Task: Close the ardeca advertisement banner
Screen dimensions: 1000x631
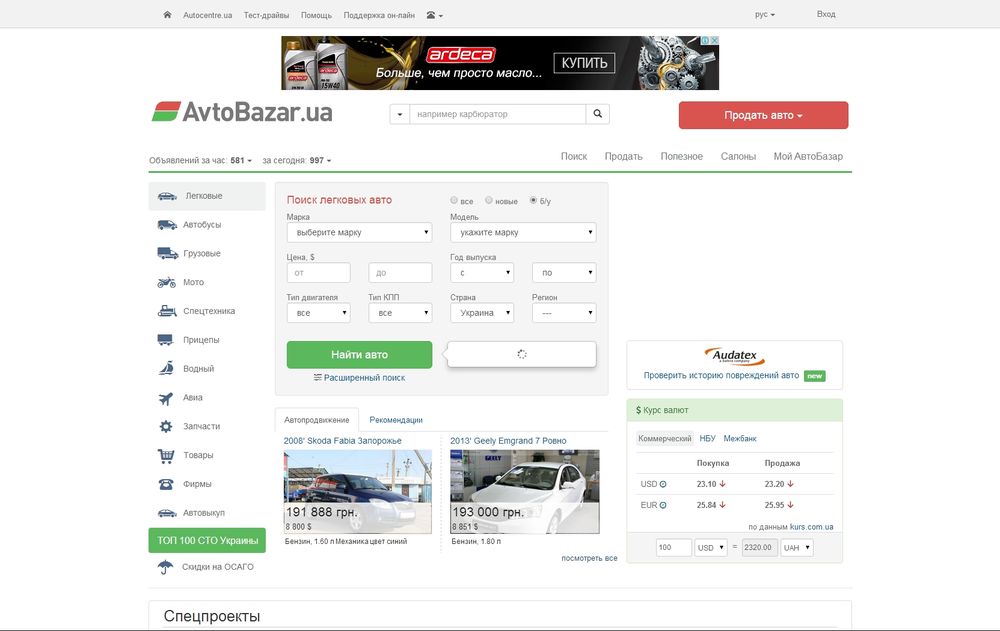Action: pyautogui.click(x=714, y=40)
